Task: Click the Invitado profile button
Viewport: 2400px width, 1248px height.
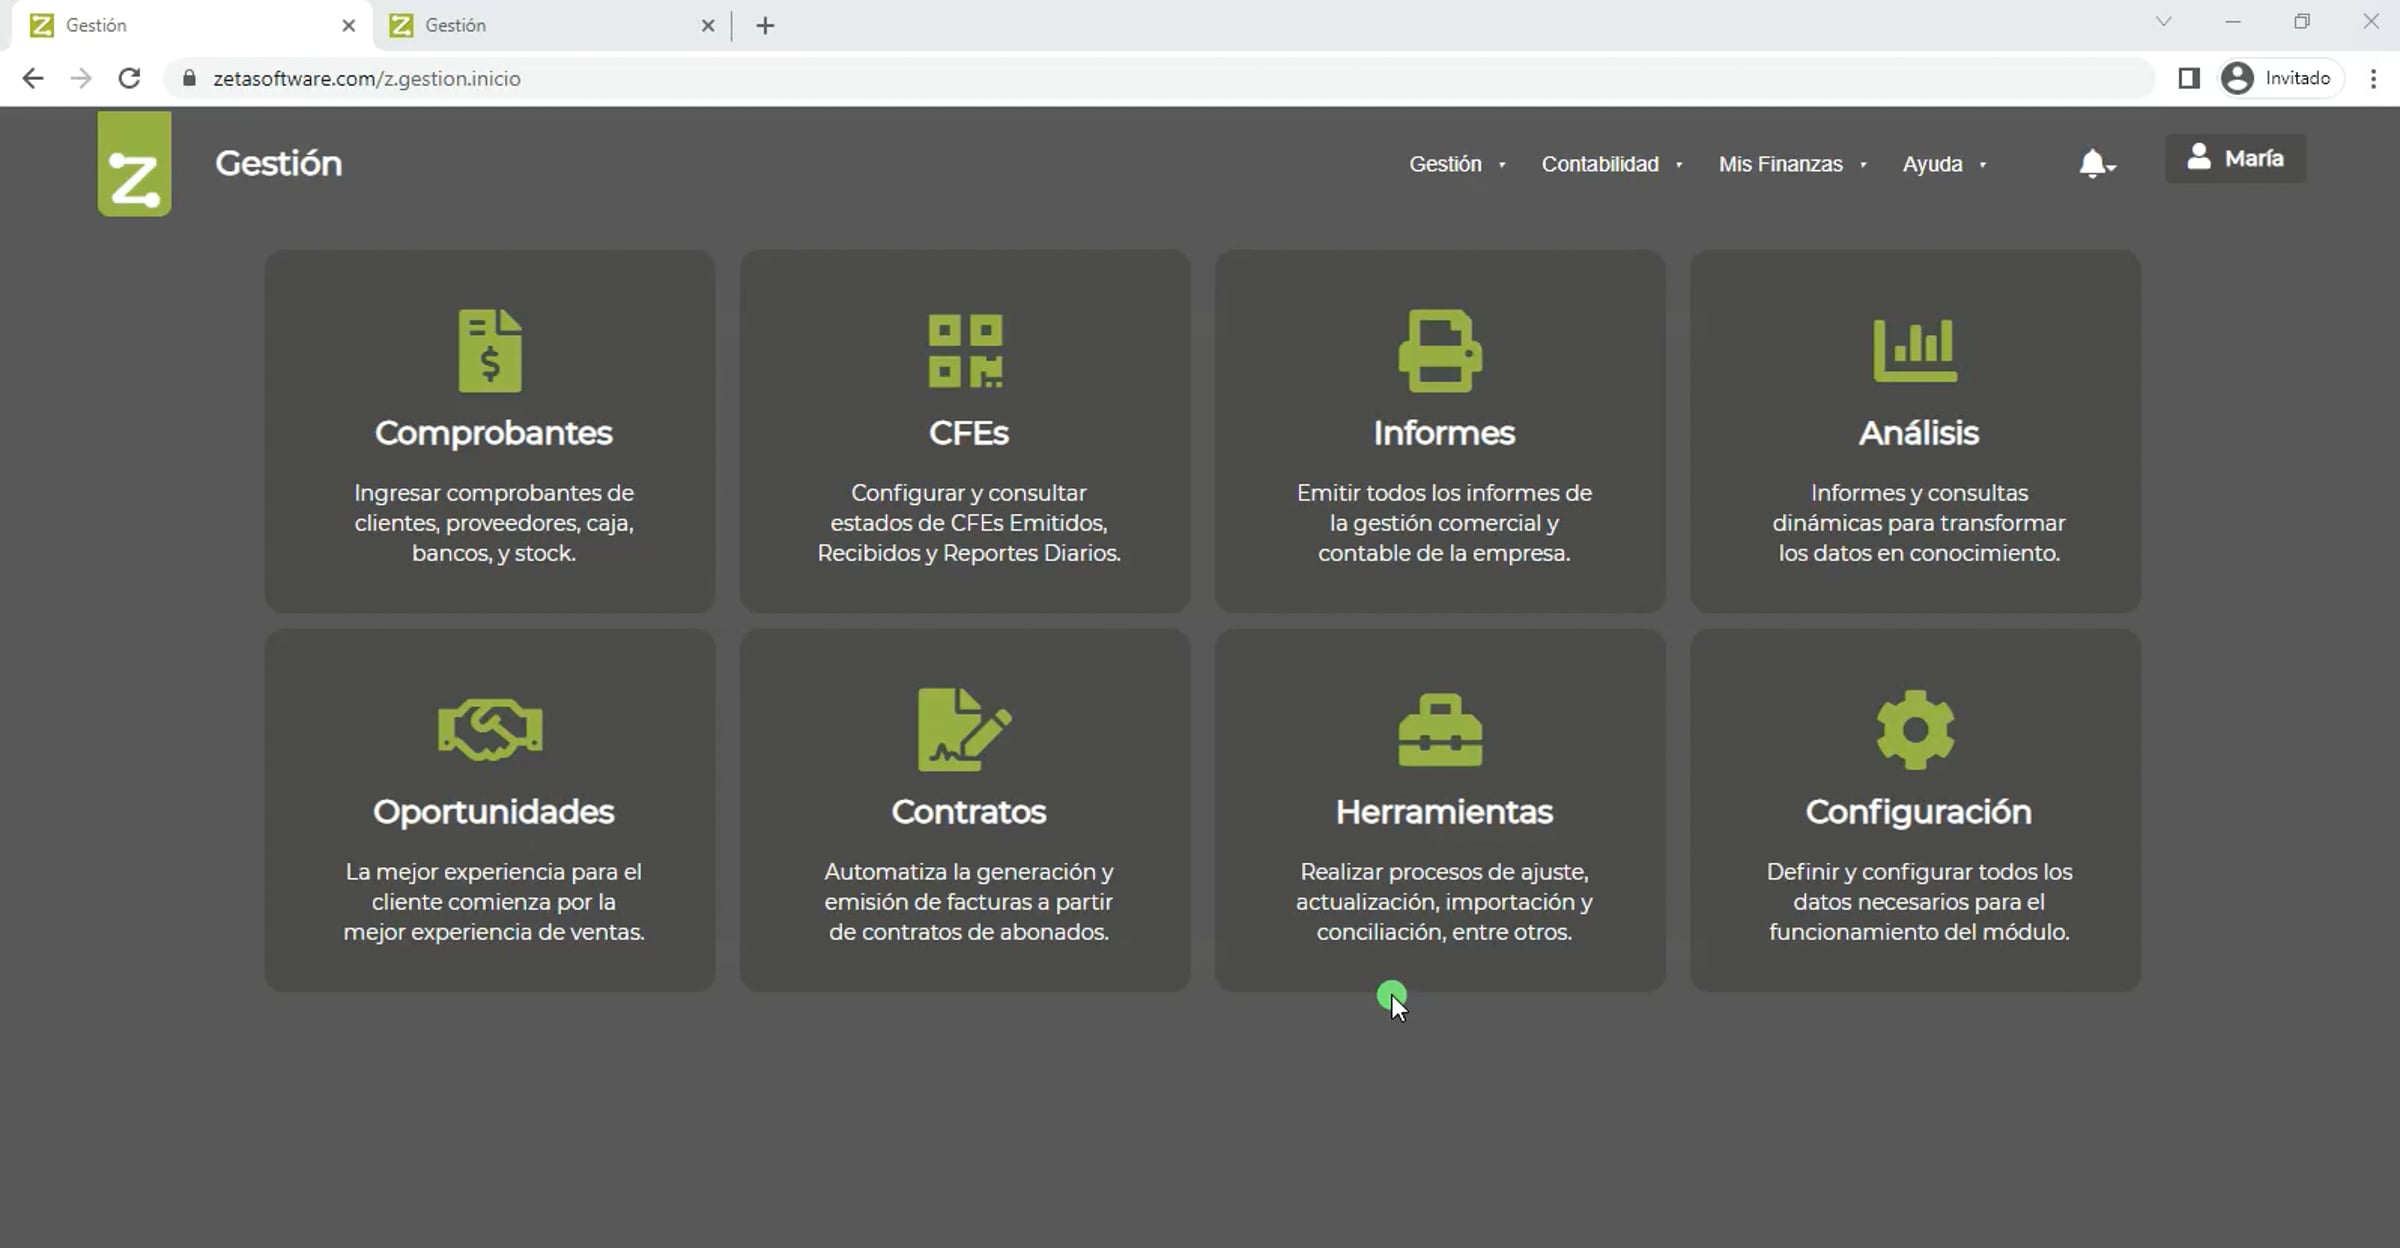Action: click(x=2281, y=78)
